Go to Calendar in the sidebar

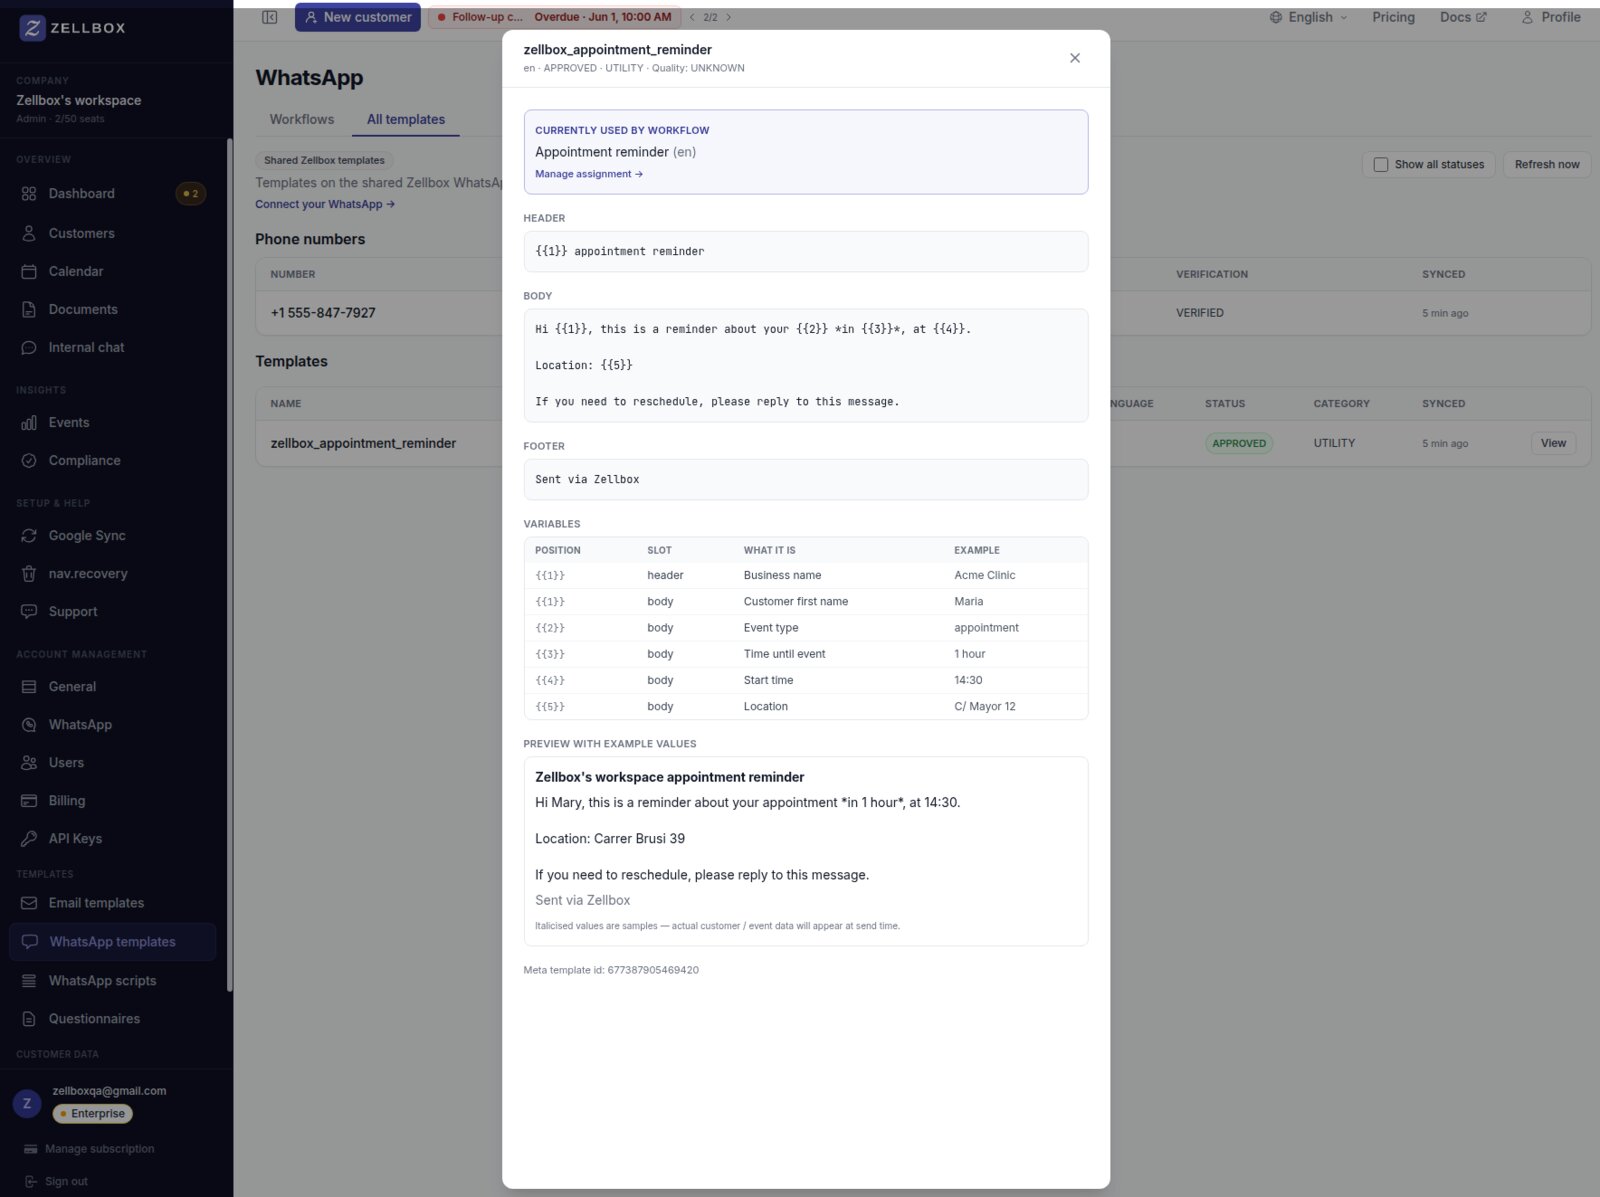point(76,271)
